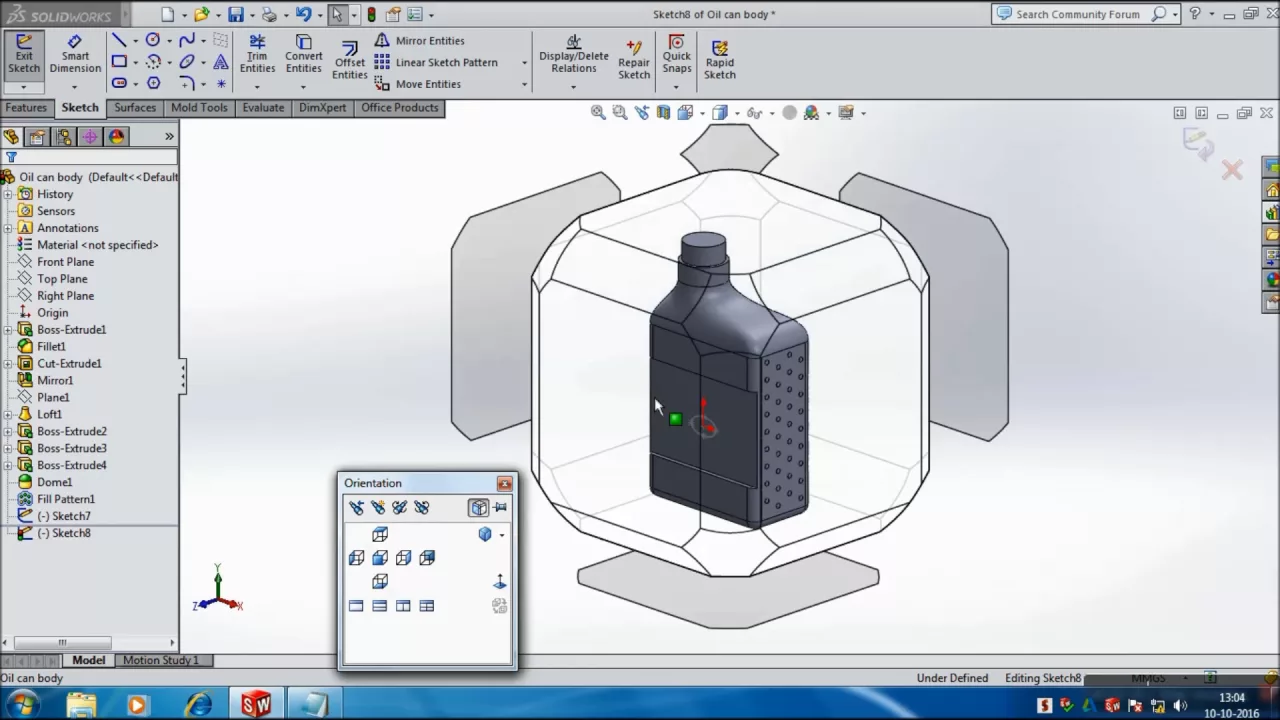The height and width of the screenshot is (720, 1280).
Task: Select two horizontal viewports in Orientation dialog
Action: coord(379,606)
